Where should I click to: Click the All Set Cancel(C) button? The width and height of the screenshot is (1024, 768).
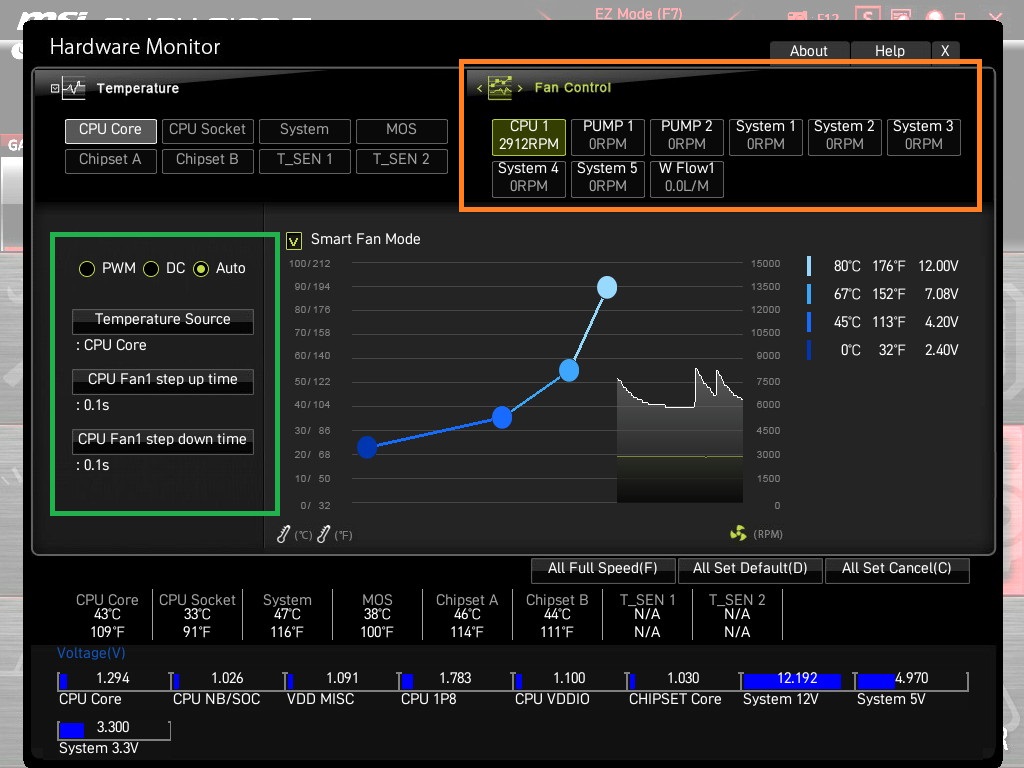[897, 569]
